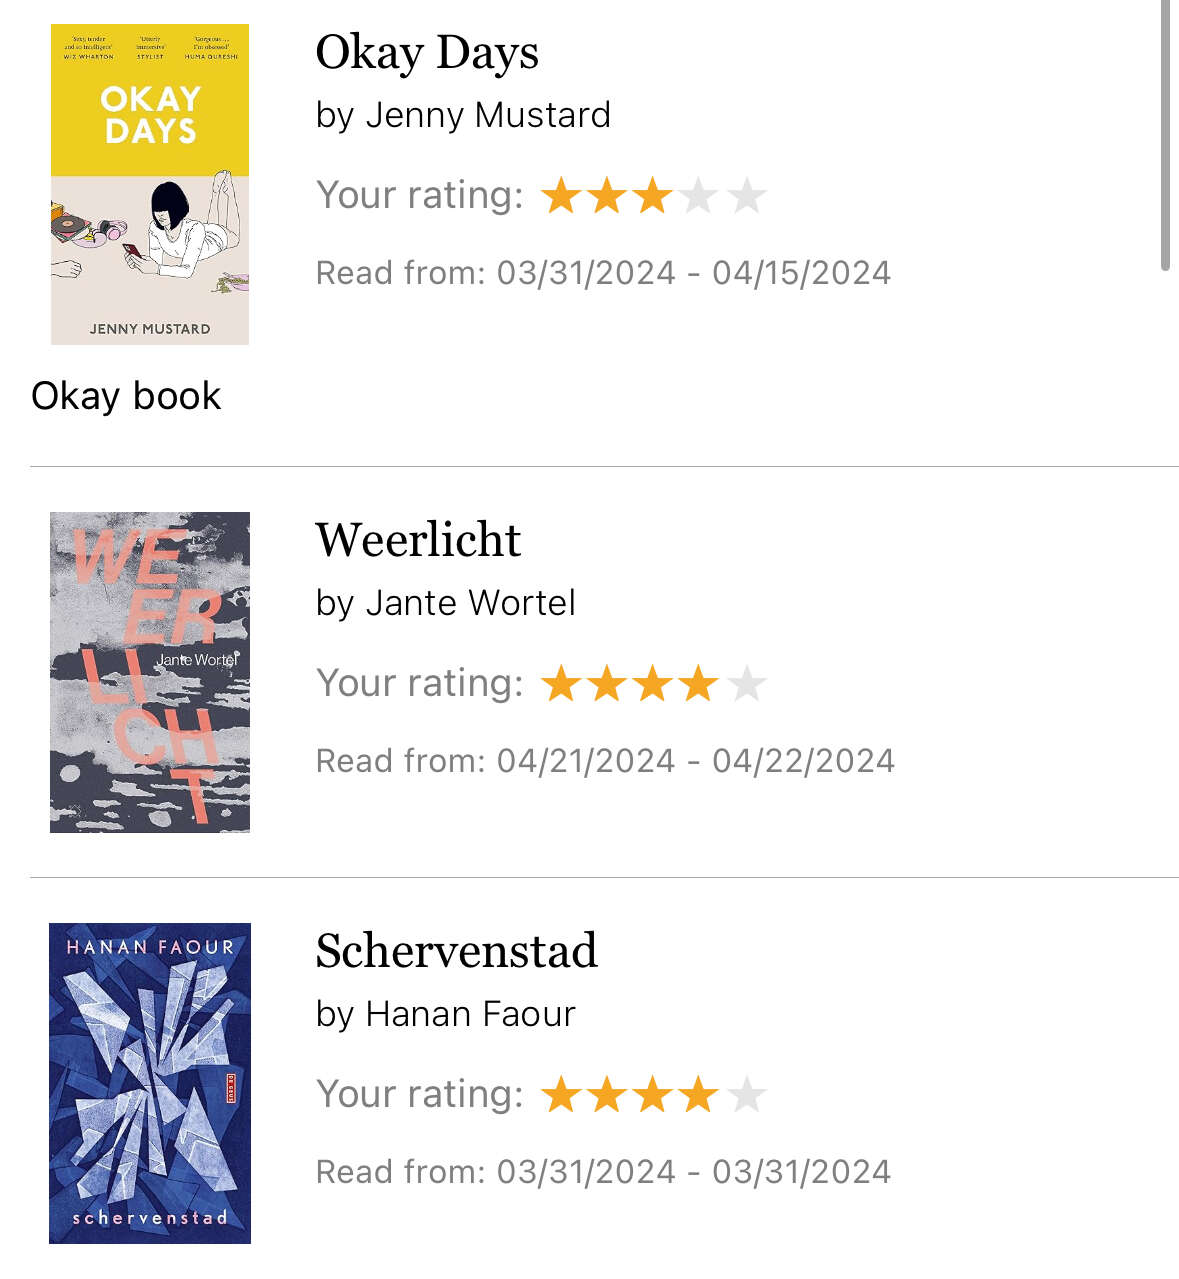Click the first star of Schervenstad rating
Screen dimensions: 1179x1279
[x=561, y=1095]
